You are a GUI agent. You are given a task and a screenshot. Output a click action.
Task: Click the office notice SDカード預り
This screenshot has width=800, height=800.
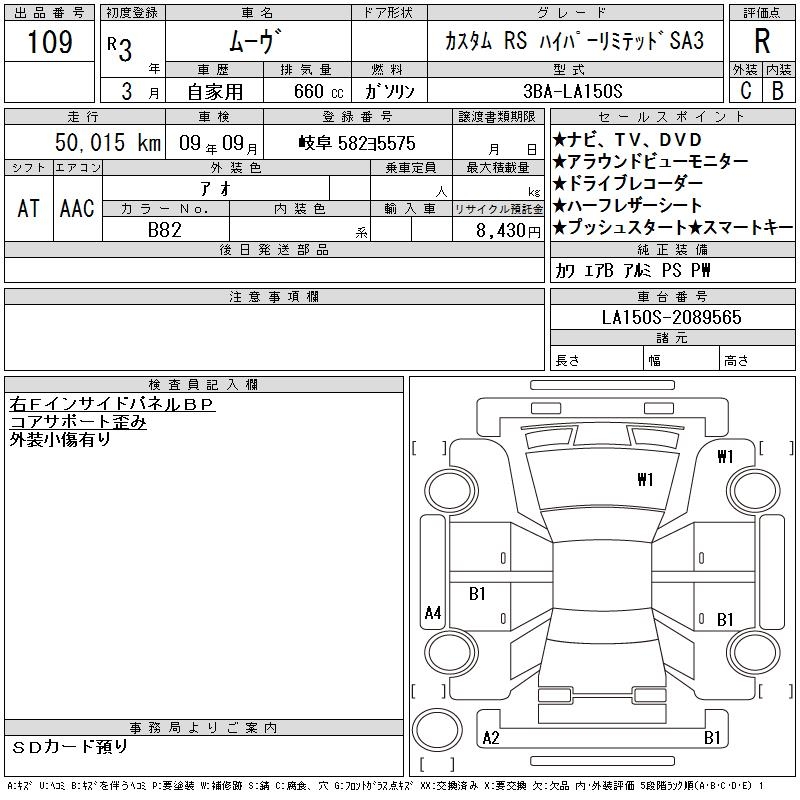click(x=69, y=747)
